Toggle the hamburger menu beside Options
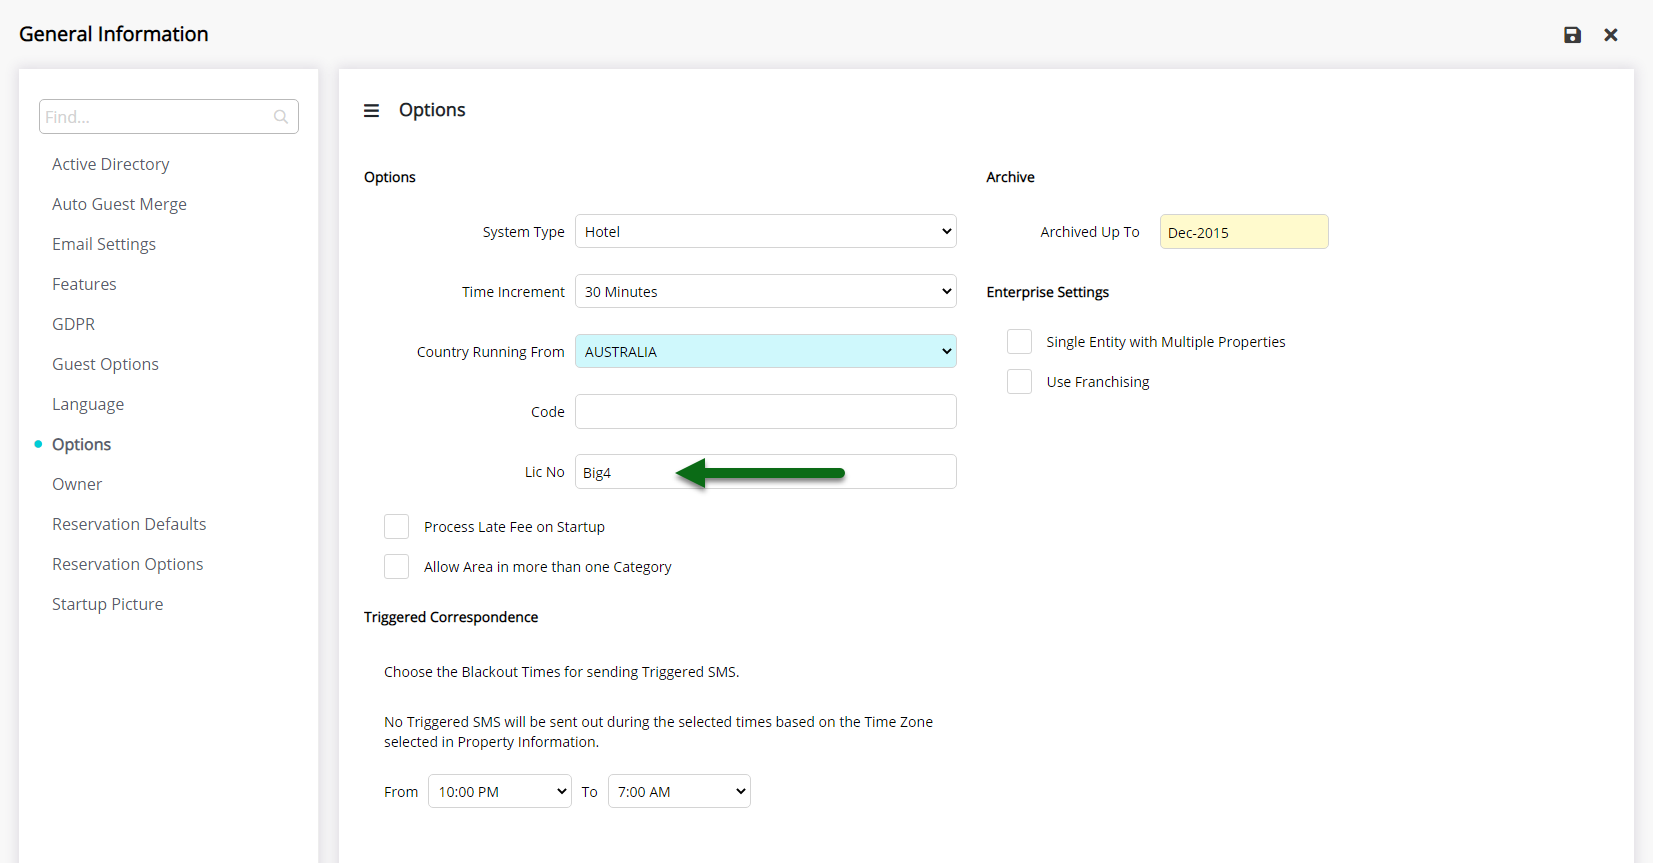 click(371, 111)
